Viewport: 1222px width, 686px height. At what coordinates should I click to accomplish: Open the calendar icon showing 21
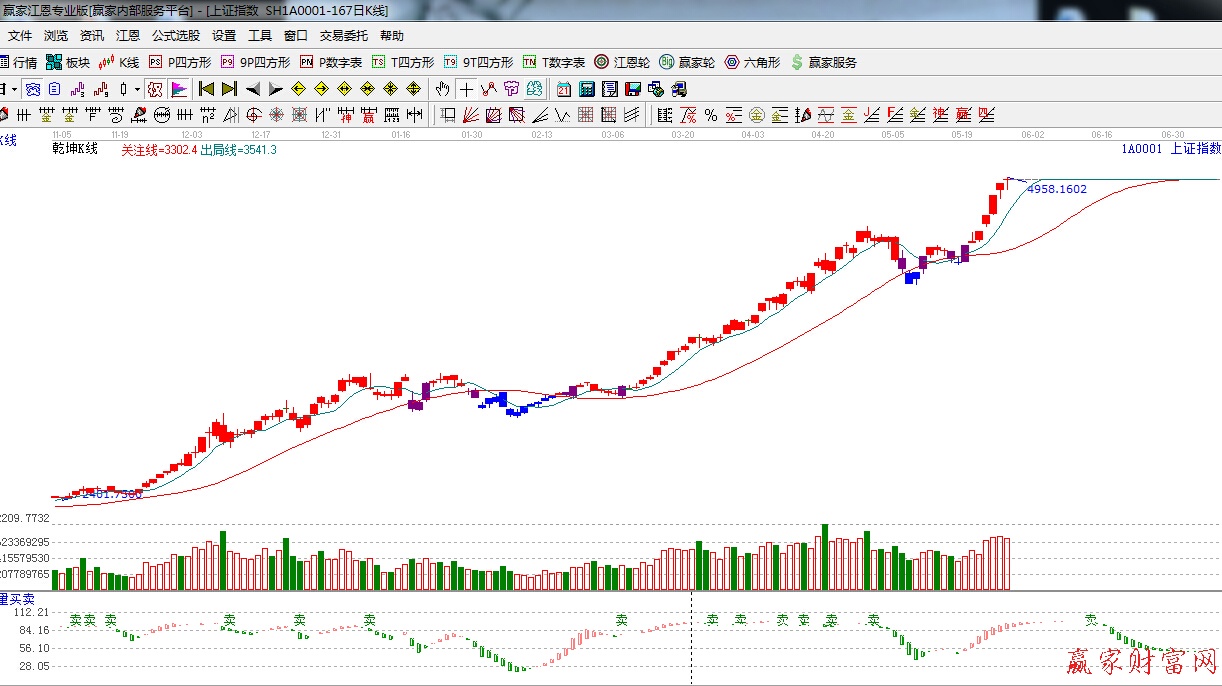click(564, 89)
